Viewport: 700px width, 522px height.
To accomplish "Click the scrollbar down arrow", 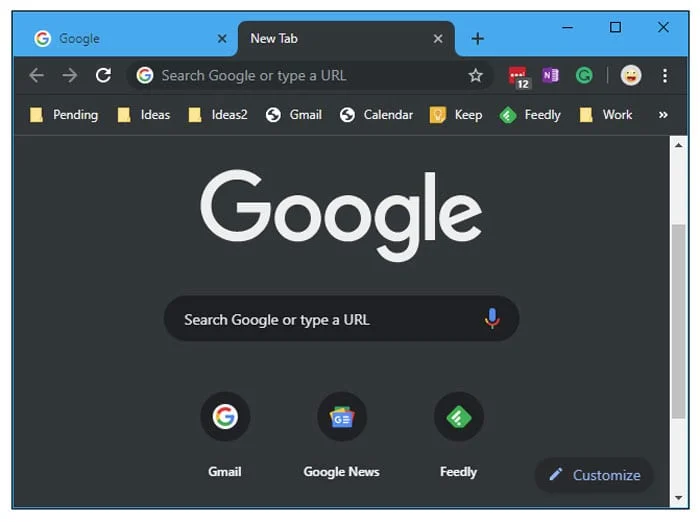I will pos(679,497).
